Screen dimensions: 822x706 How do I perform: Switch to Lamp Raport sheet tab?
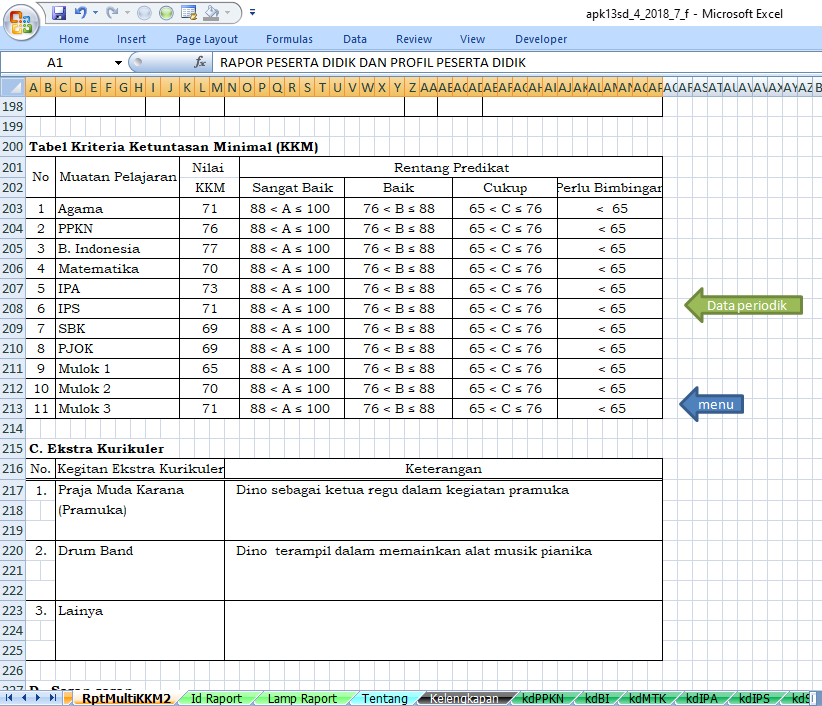coord(302,699)
